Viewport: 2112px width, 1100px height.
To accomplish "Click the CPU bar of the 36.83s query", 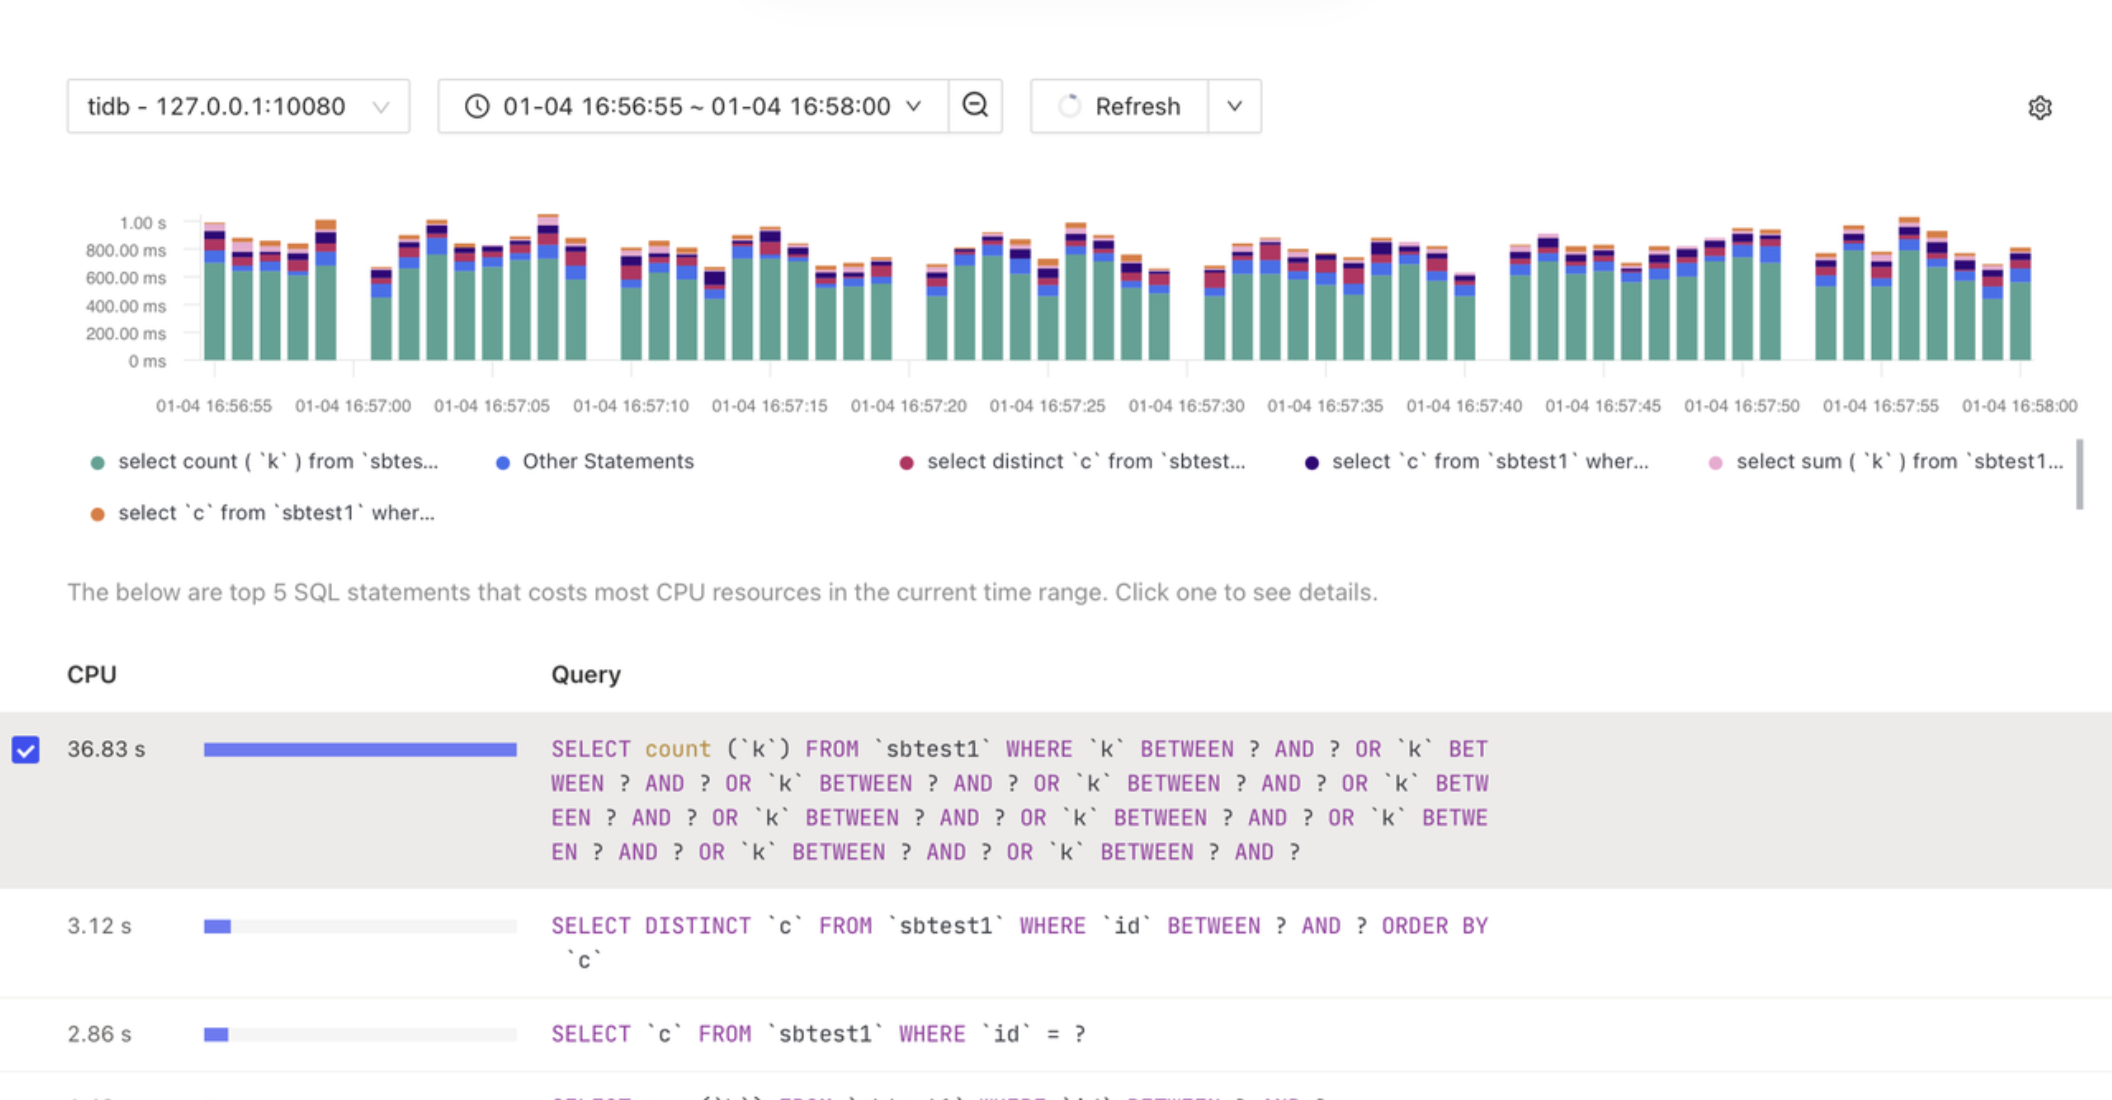I will coord(360,749).
